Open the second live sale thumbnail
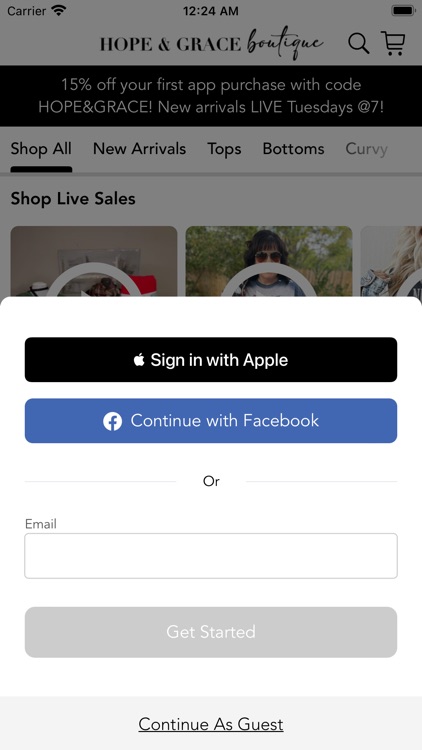The height and width of the screenshot is (750, 422). click(x=269, y=261)
